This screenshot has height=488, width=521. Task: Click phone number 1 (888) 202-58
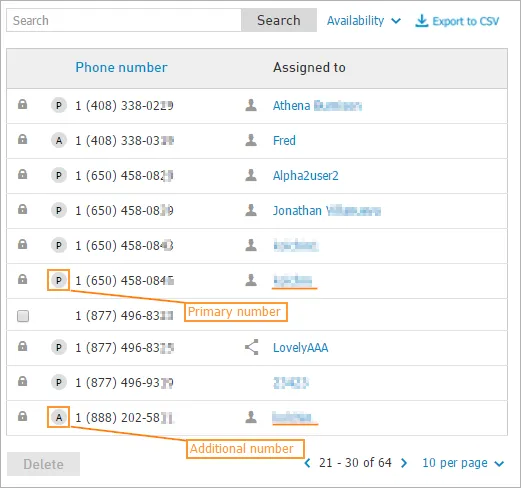124,417
